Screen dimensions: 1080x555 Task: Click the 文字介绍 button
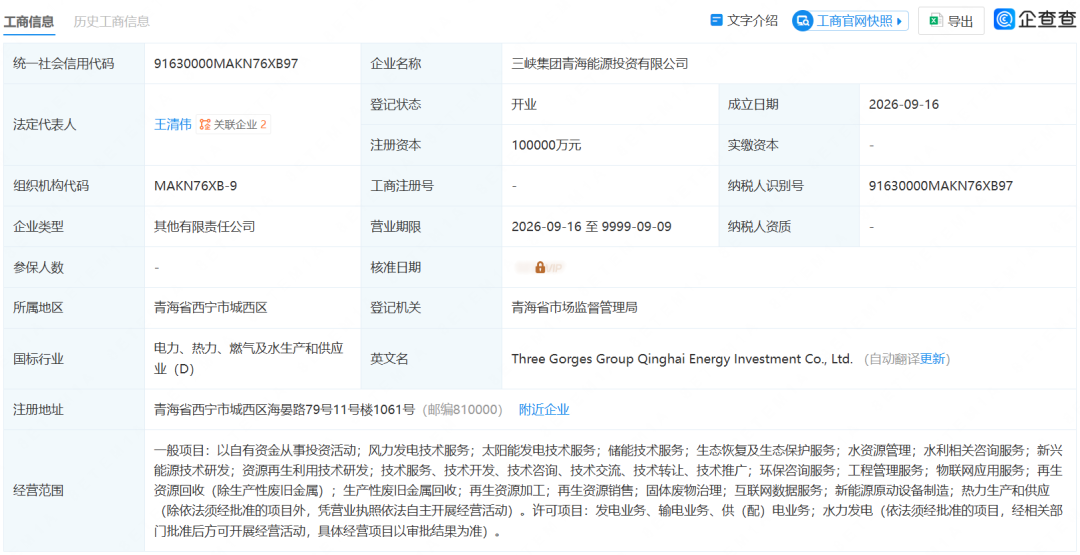pos(744,21)
